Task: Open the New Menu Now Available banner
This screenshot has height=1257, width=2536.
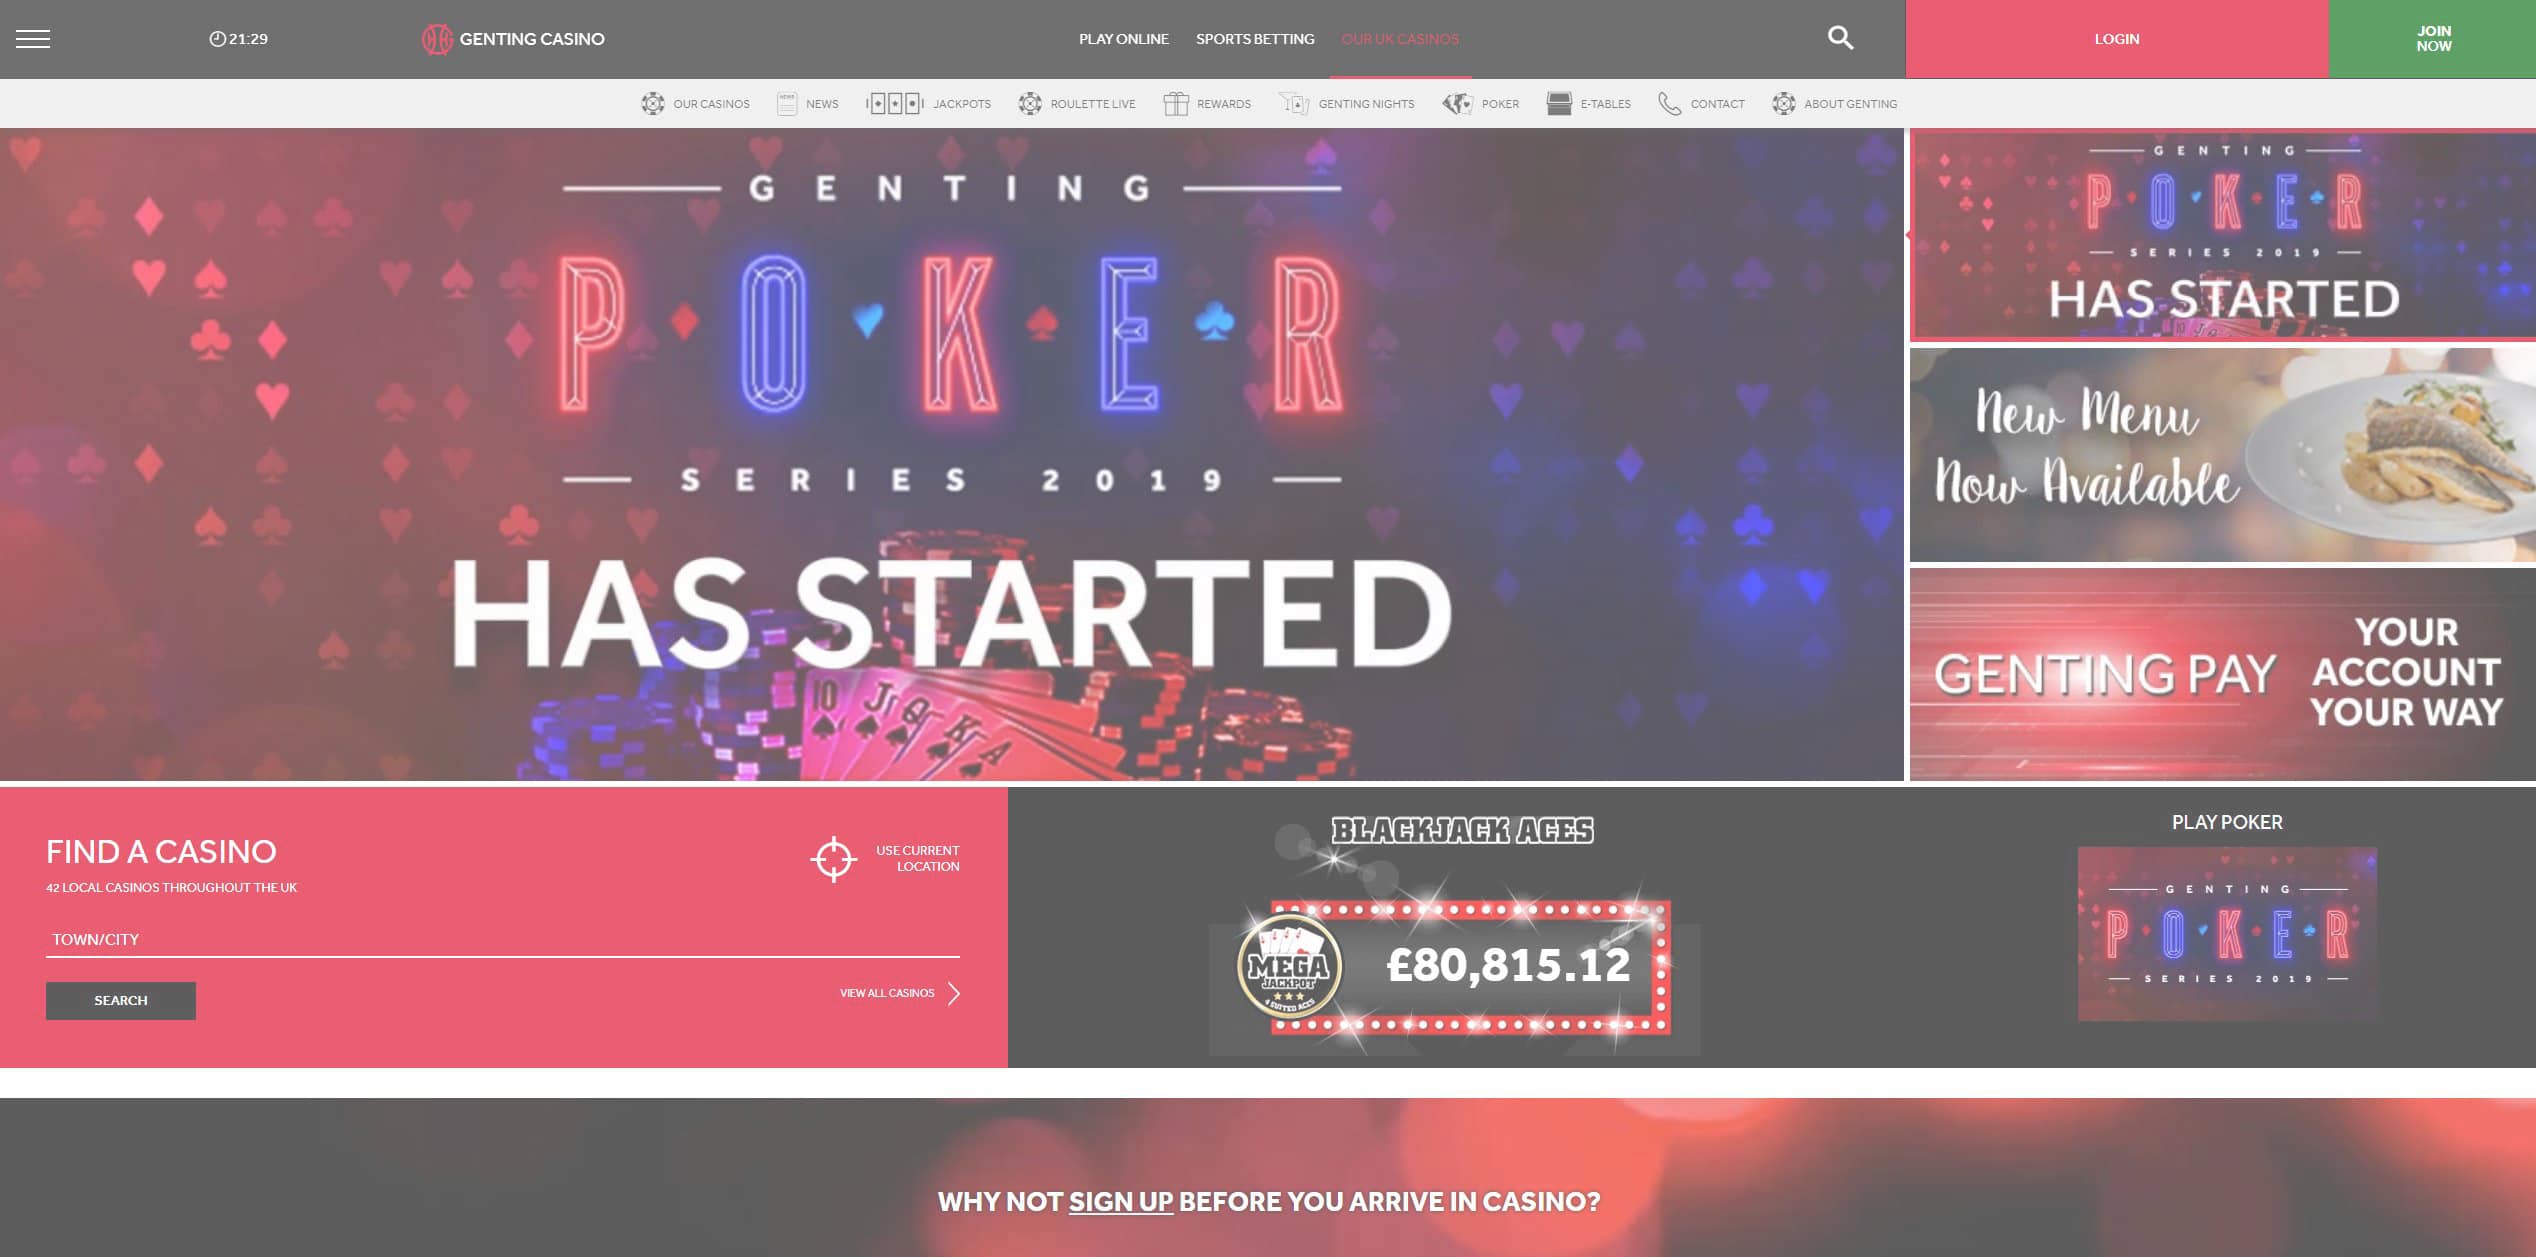Action: 2222,455
